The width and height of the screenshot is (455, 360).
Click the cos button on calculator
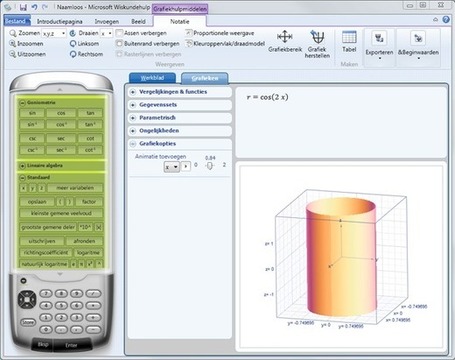click(x=61, y=113)
